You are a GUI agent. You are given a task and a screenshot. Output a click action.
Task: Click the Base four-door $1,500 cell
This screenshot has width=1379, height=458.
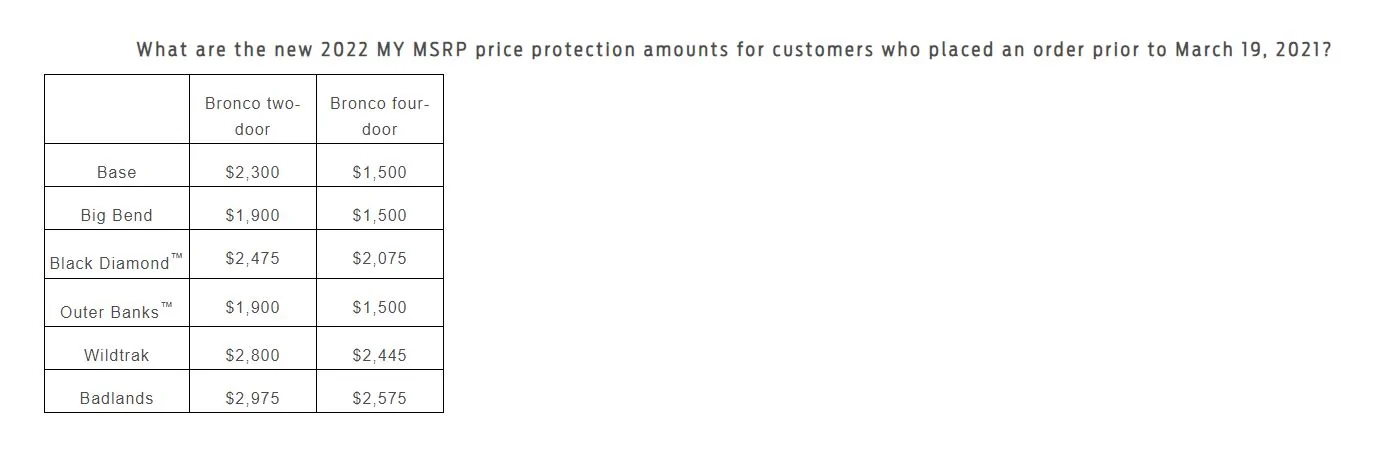[x=380, y=172]
